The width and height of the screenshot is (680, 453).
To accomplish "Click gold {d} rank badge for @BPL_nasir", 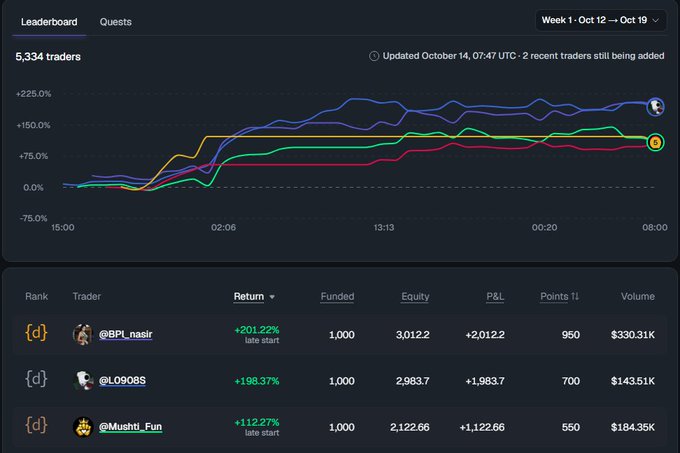I will [x=36, y=333].
